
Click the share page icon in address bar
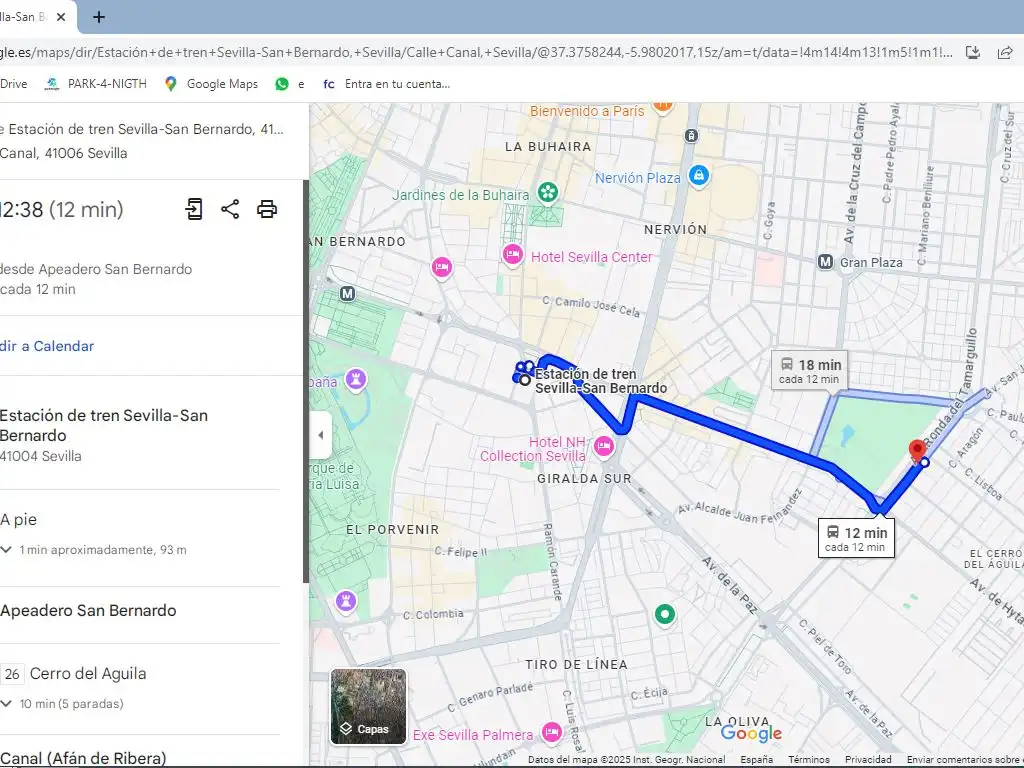coord(1005,53)
